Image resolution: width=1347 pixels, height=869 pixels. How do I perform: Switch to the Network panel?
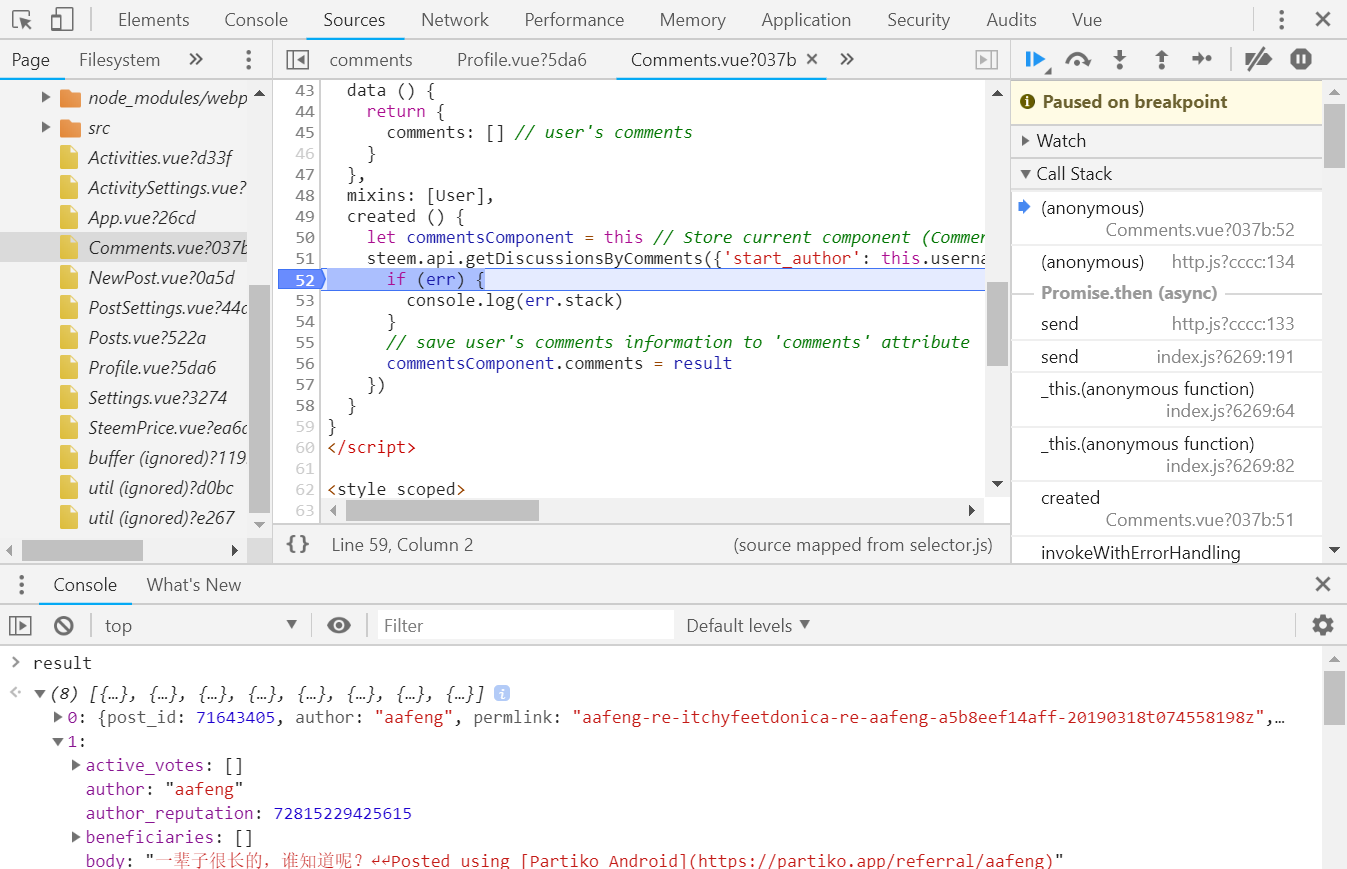tap(455, 20)
